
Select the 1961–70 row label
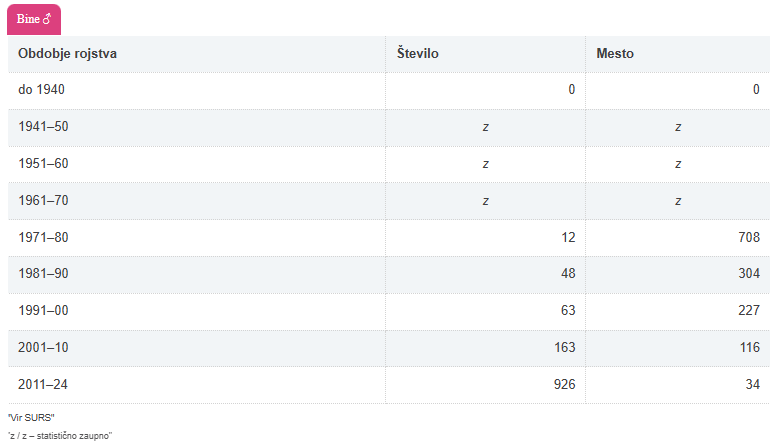[43, 200]
